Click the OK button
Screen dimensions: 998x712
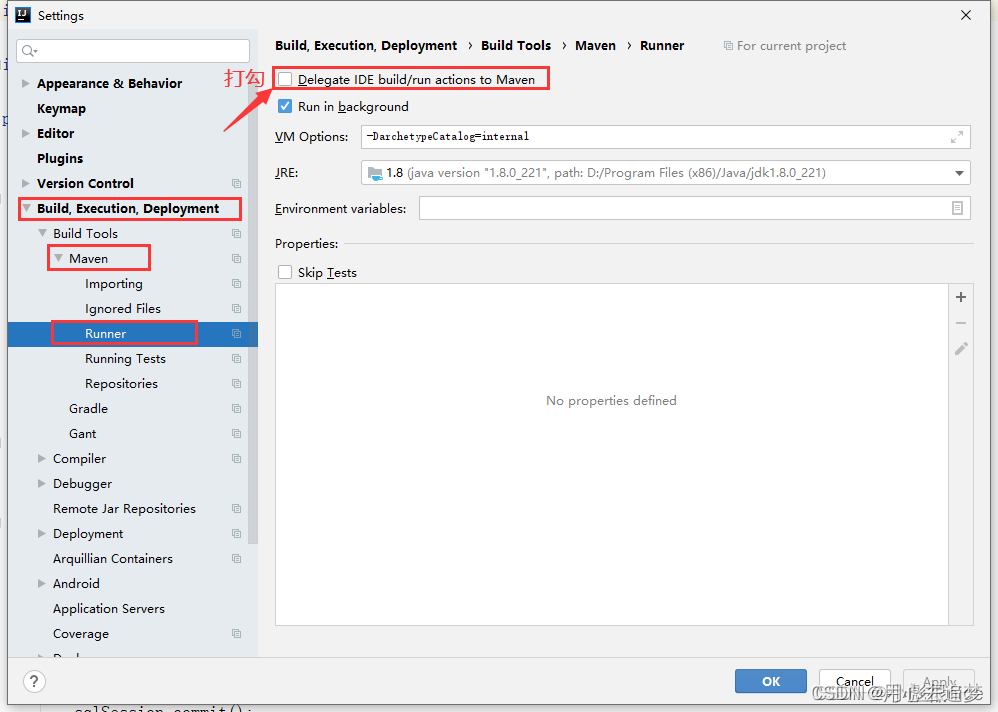coord(771,681)
